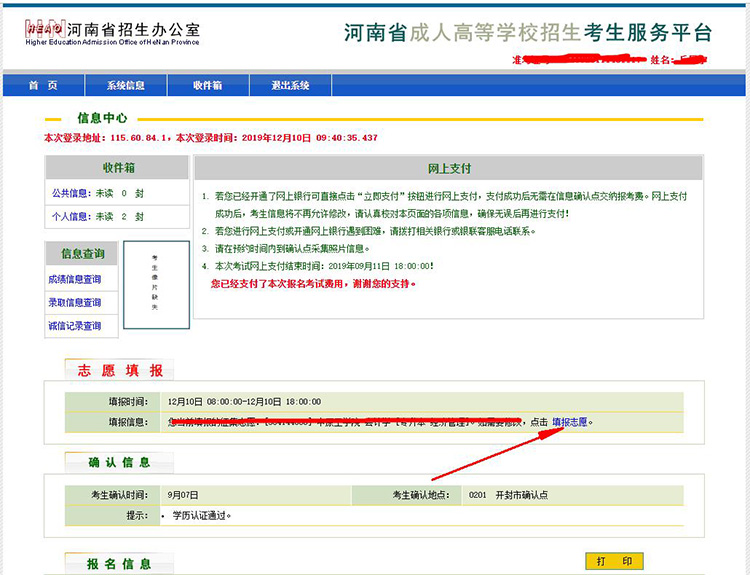Click the 信息查询 panel header
Viewport: 750px width, 575px height.
(x=82, y=254)
